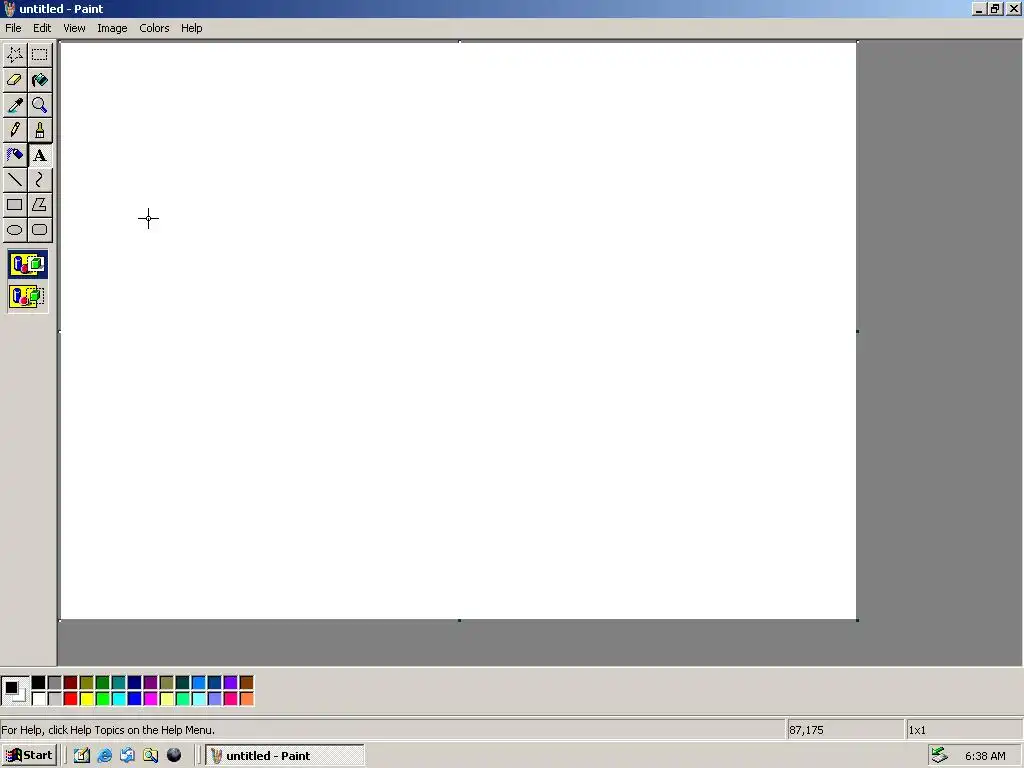Open the View menu

pyautogui.click(x=74, y=28)
